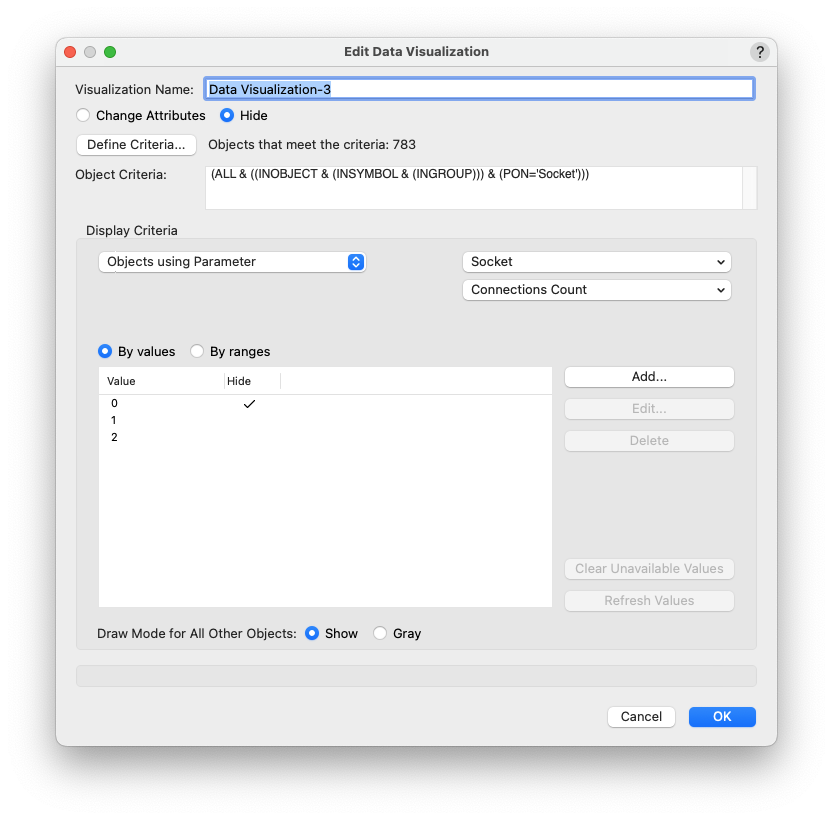Select the Change Attributes radio button
Screen dimensions: 833x820
[83, 115]
